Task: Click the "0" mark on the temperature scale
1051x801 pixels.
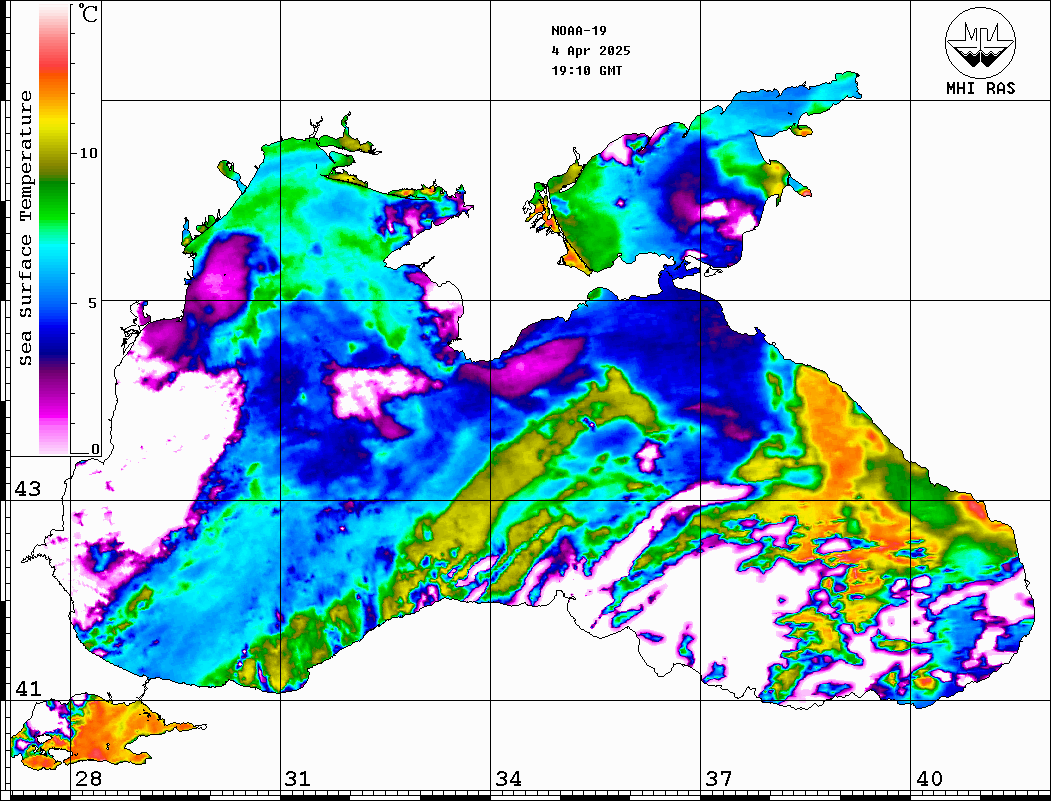Action: 95,449
